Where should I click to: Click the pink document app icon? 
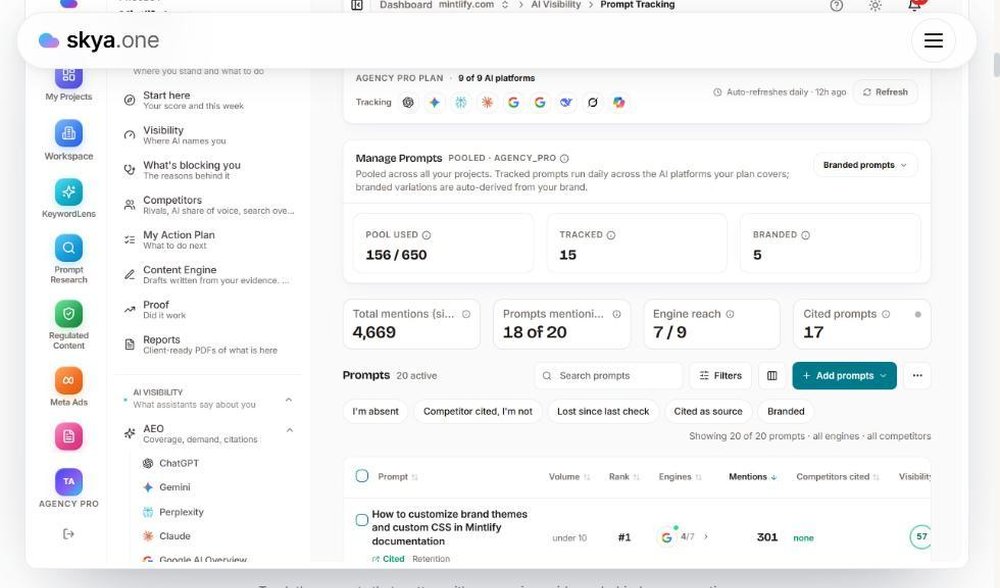coord(68,436)
